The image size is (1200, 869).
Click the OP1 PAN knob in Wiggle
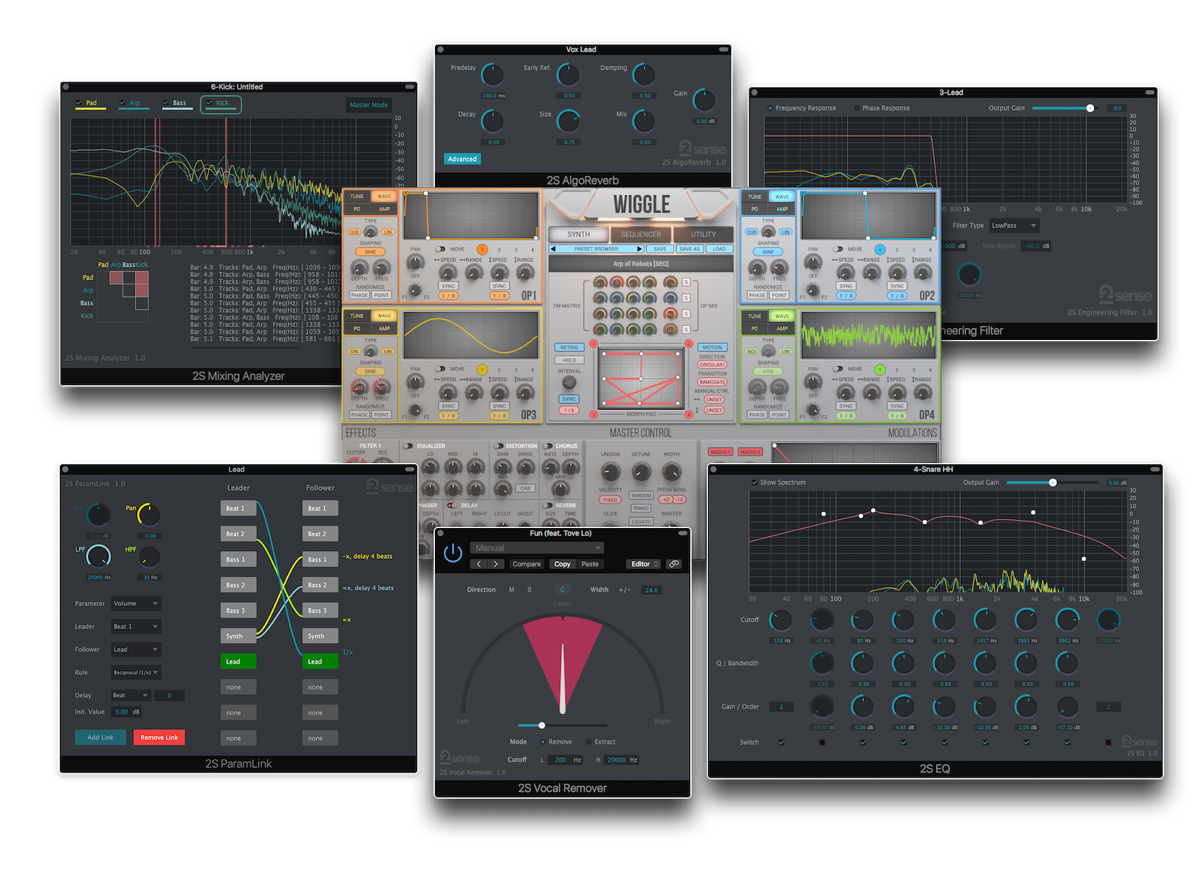click(413, 263)
